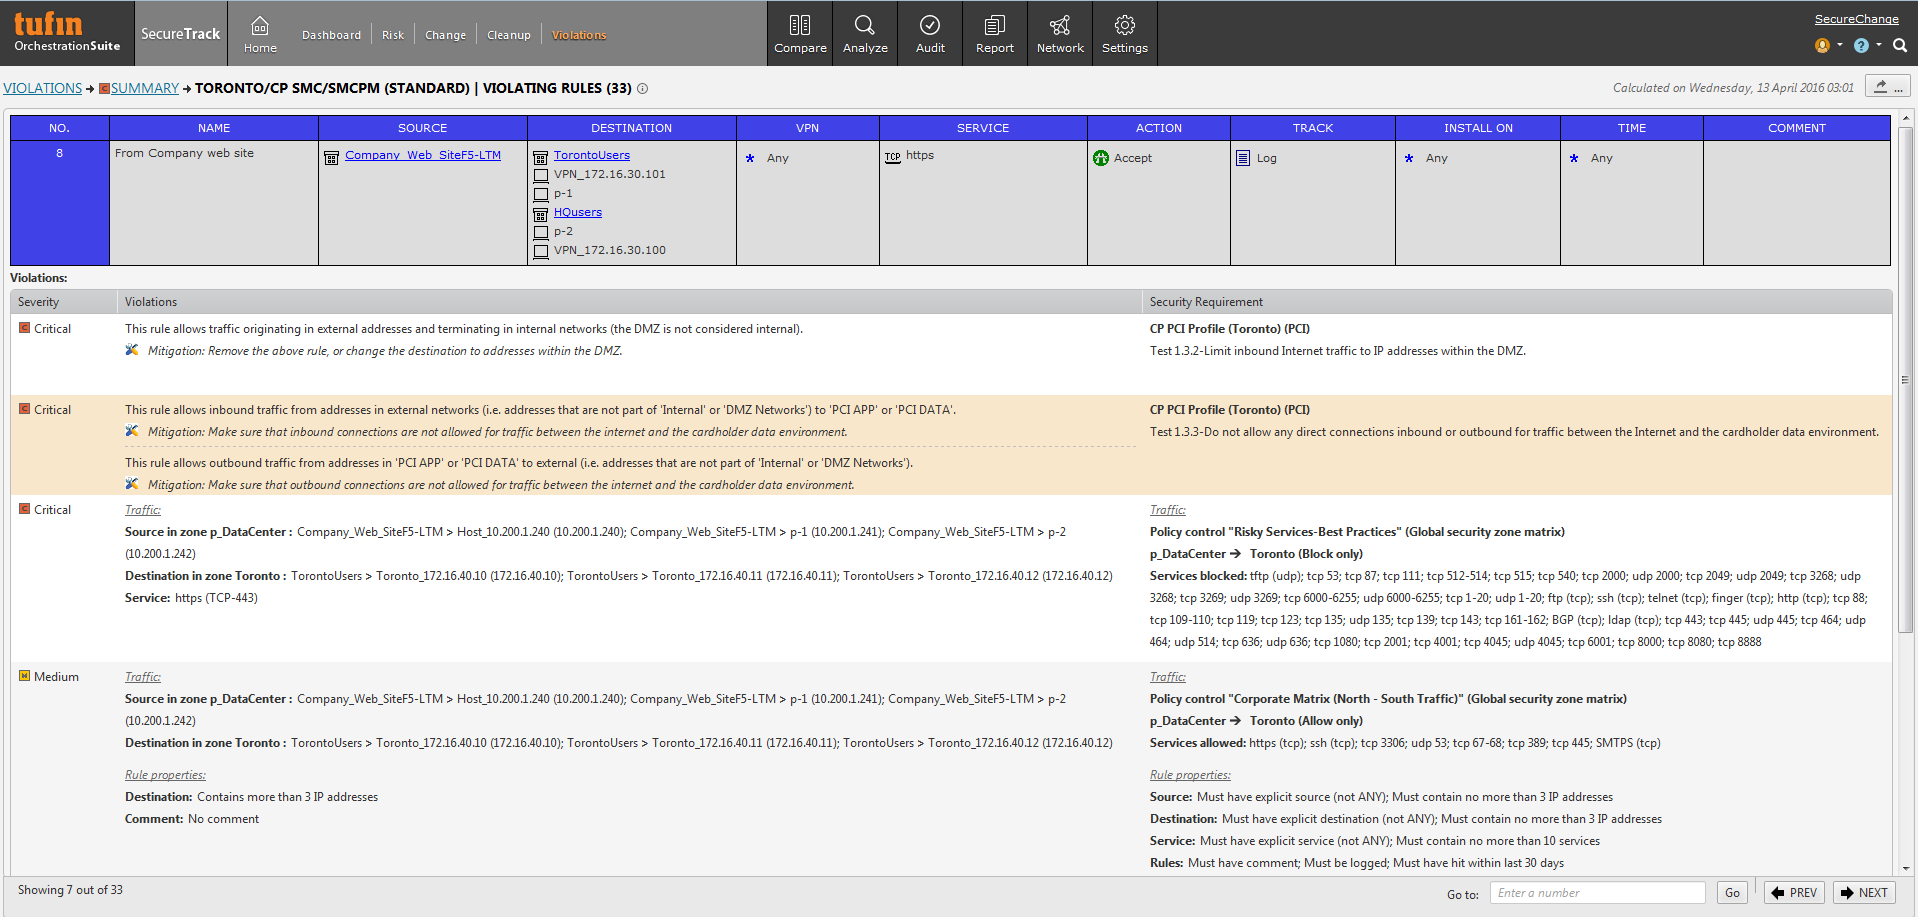Click the PREV button
Viewport: 1918px width, 917px height.
1794,893
